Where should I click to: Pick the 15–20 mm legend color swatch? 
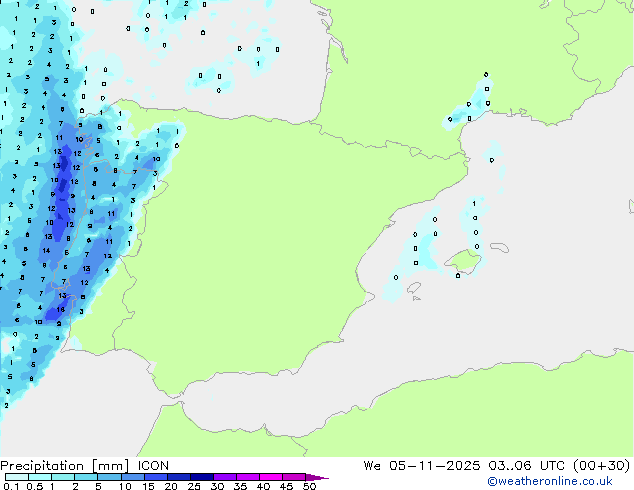[156, 477]
